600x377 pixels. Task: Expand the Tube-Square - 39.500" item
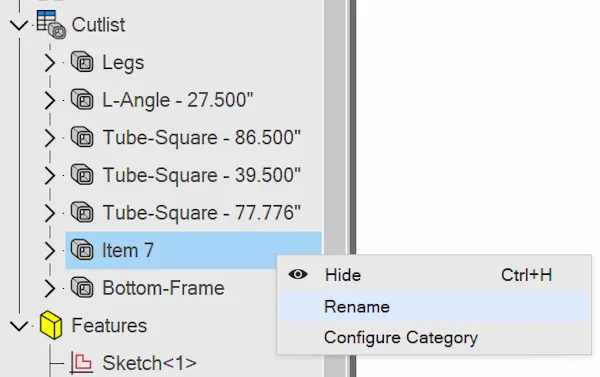coord(50,175)
